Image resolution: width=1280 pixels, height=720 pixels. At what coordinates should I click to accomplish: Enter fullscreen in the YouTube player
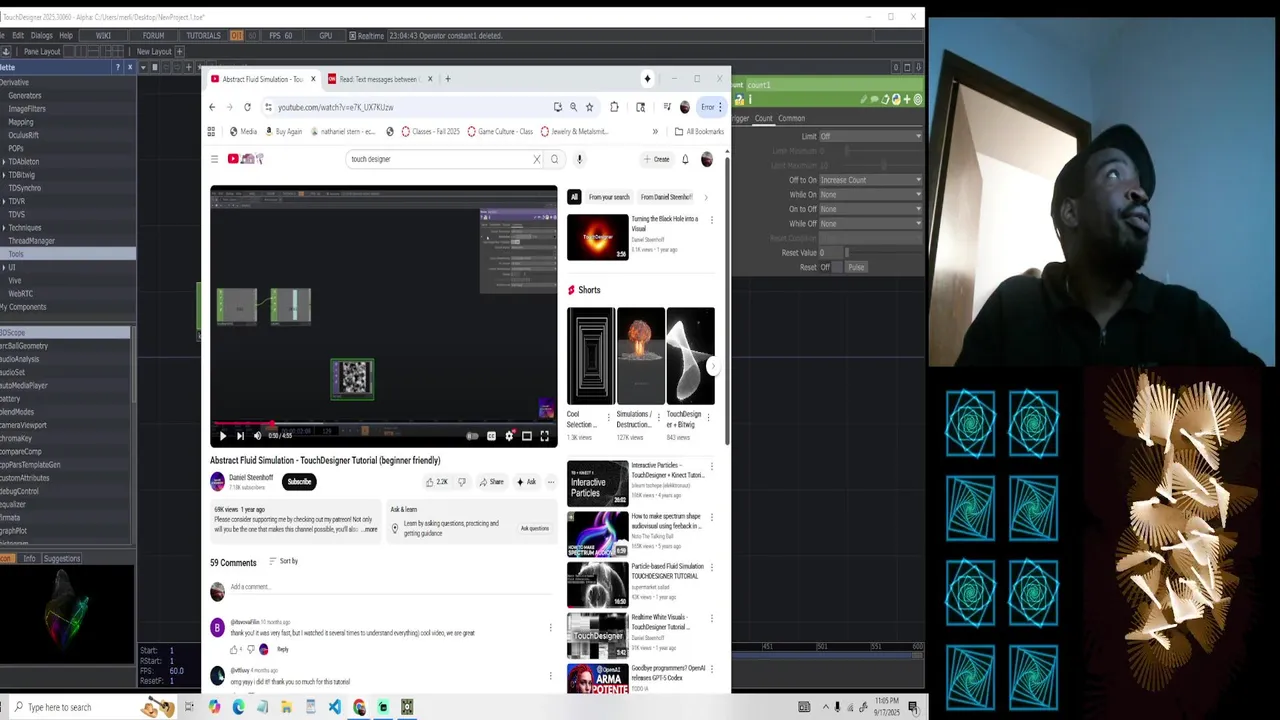(545, 436)
